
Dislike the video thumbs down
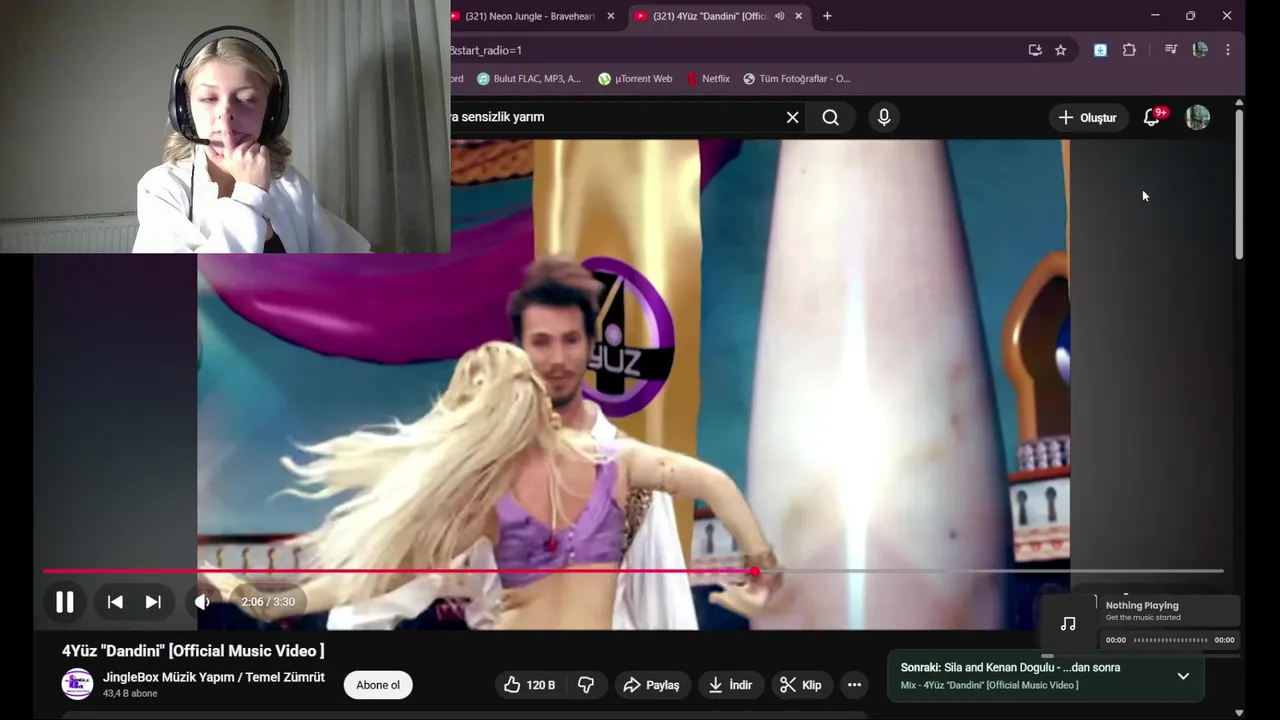tap(587, 685)
